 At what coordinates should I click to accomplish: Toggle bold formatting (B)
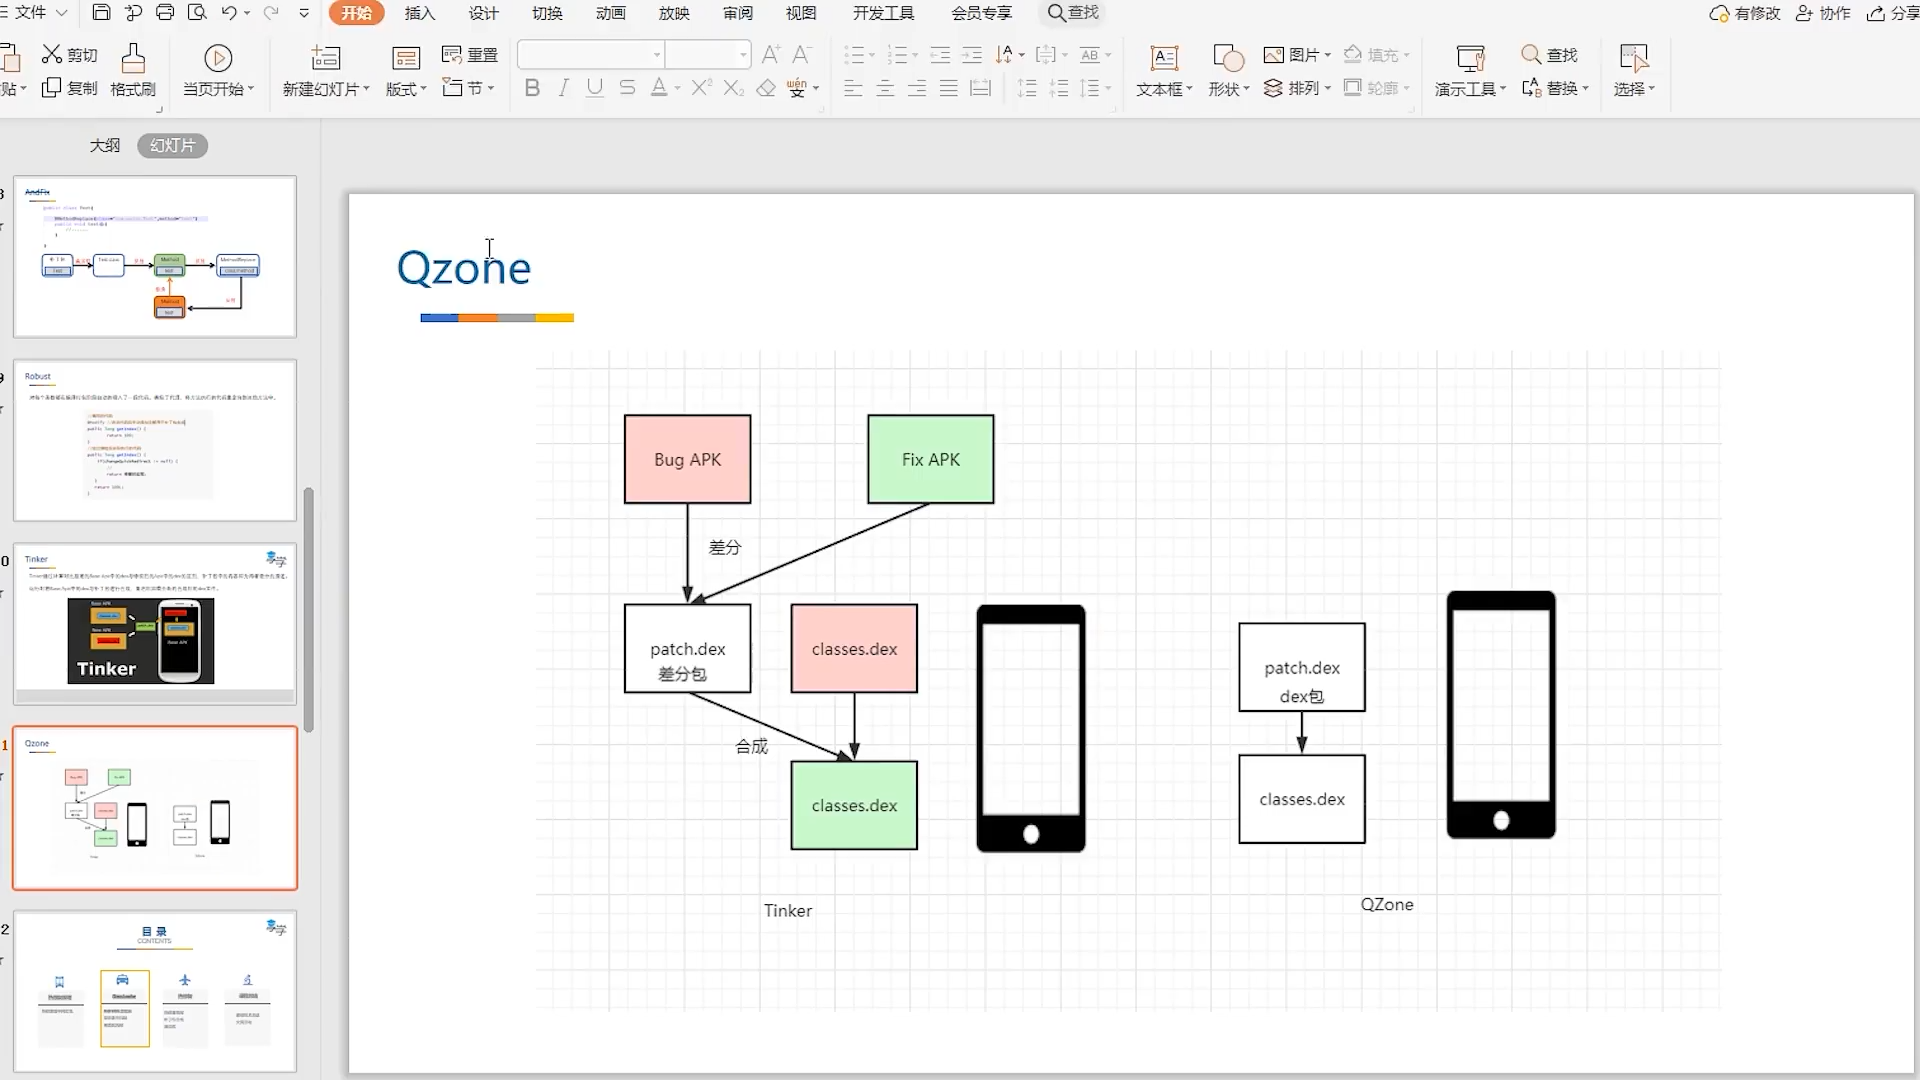click(x=532, y=88)
